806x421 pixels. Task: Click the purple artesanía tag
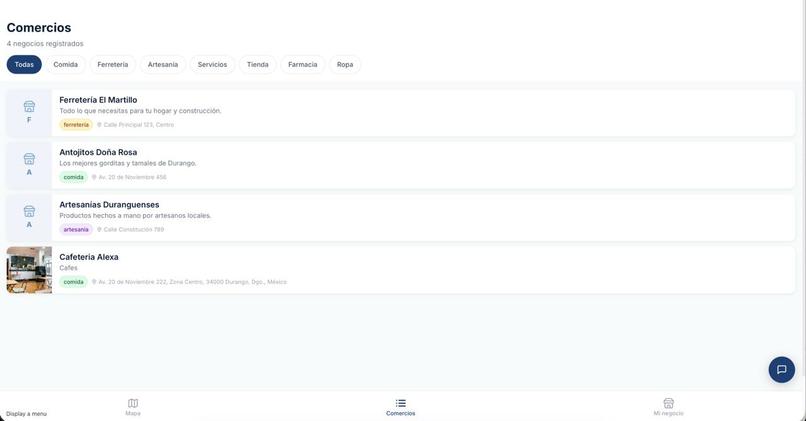pyautogui.click(x=76, y=230)
